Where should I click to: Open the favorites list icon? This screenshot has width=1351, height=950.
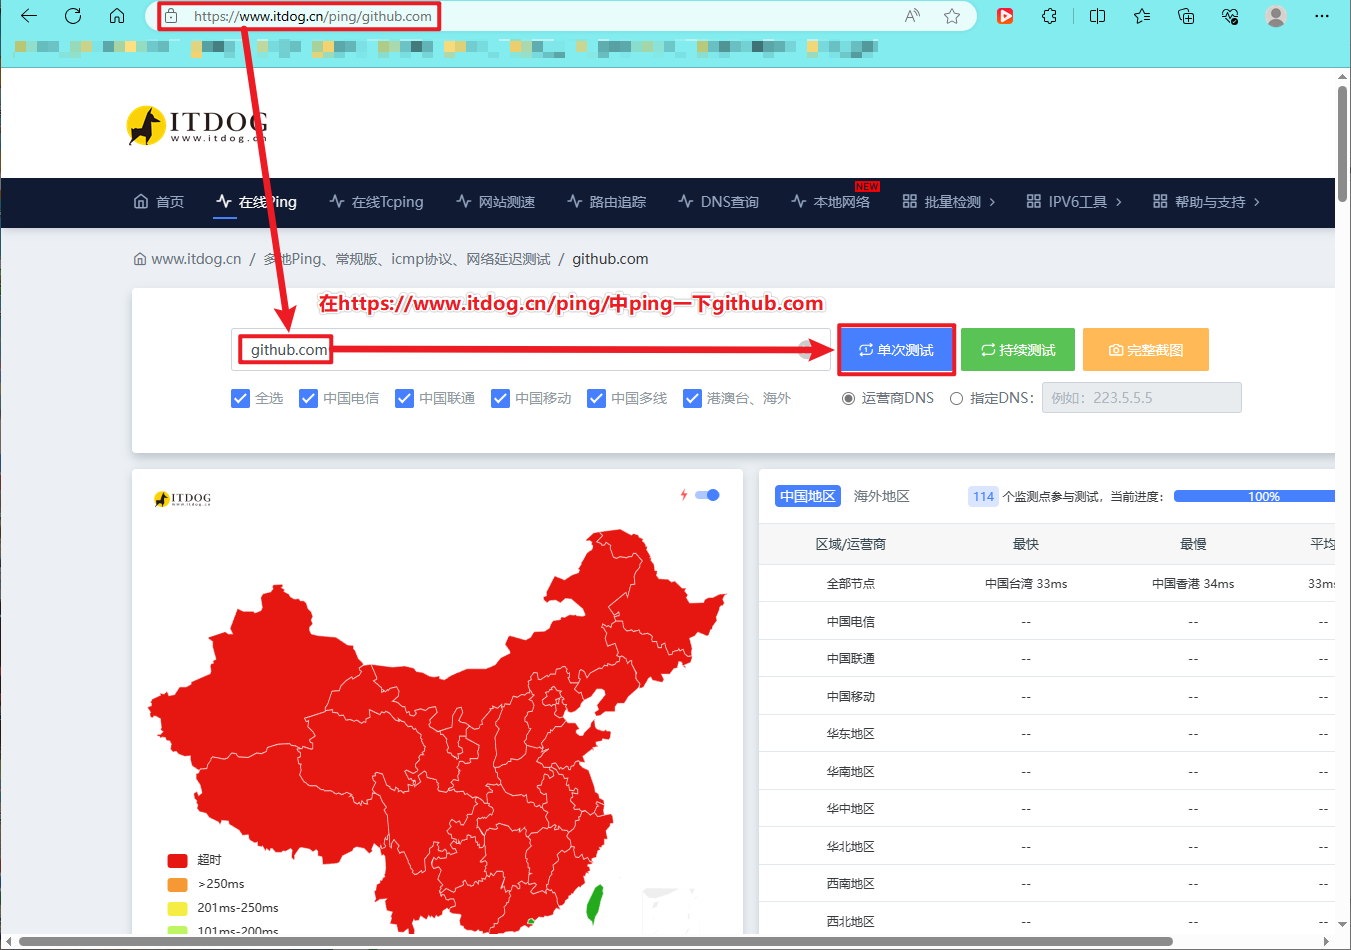(x=1142, y=16)
